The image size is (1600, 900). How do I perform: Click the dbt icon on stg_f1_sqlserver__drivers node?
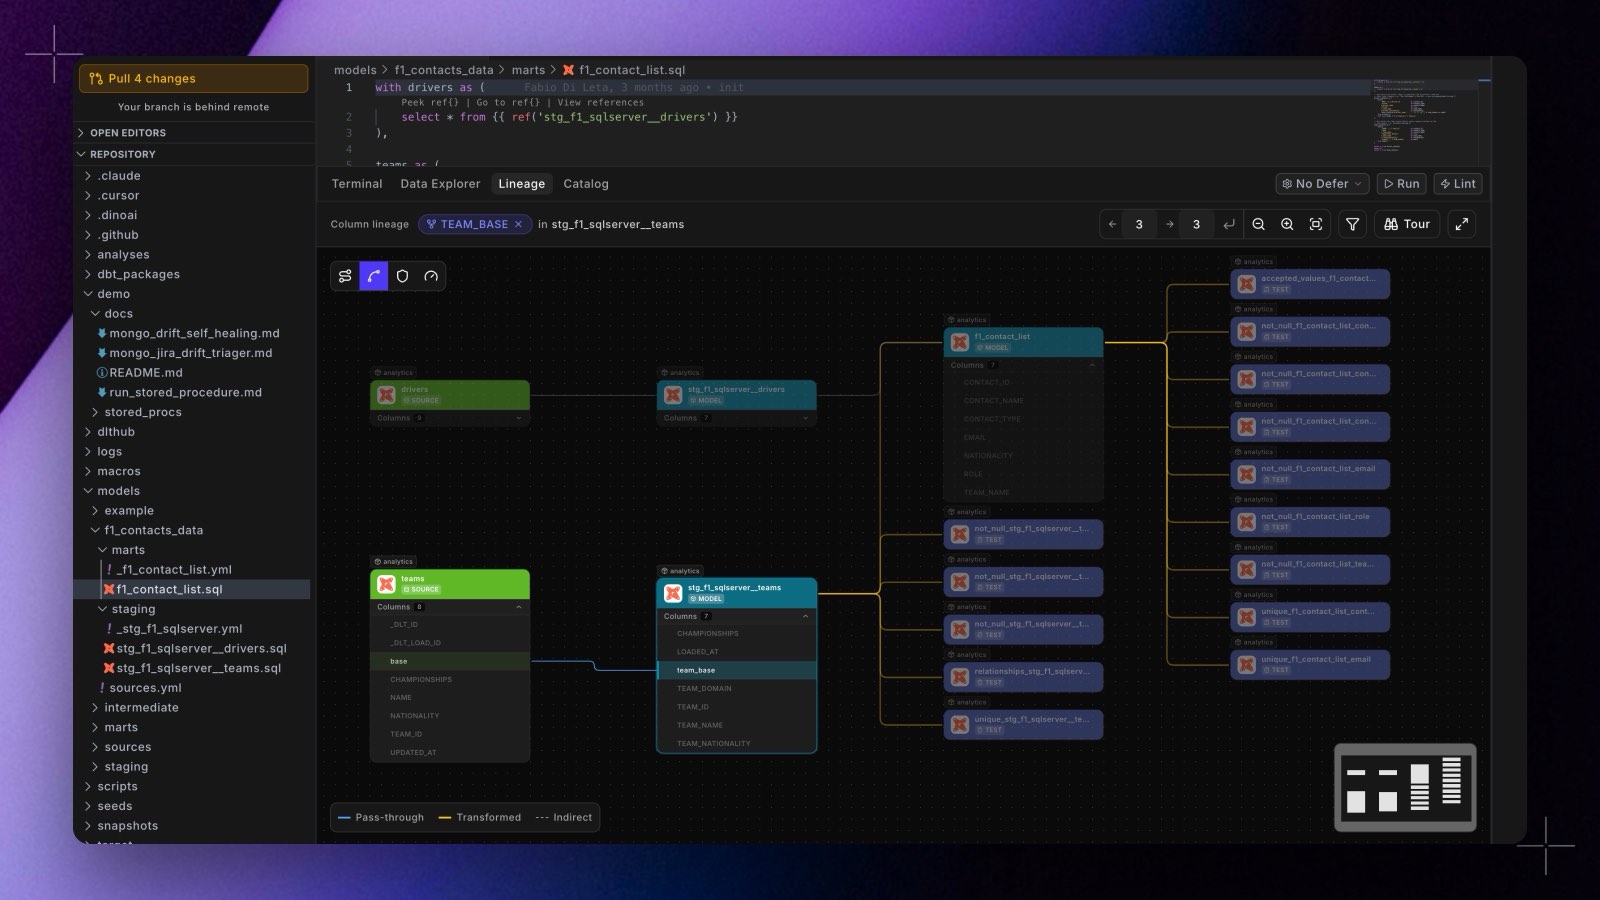pyautogui.click(x=673, y=395)
